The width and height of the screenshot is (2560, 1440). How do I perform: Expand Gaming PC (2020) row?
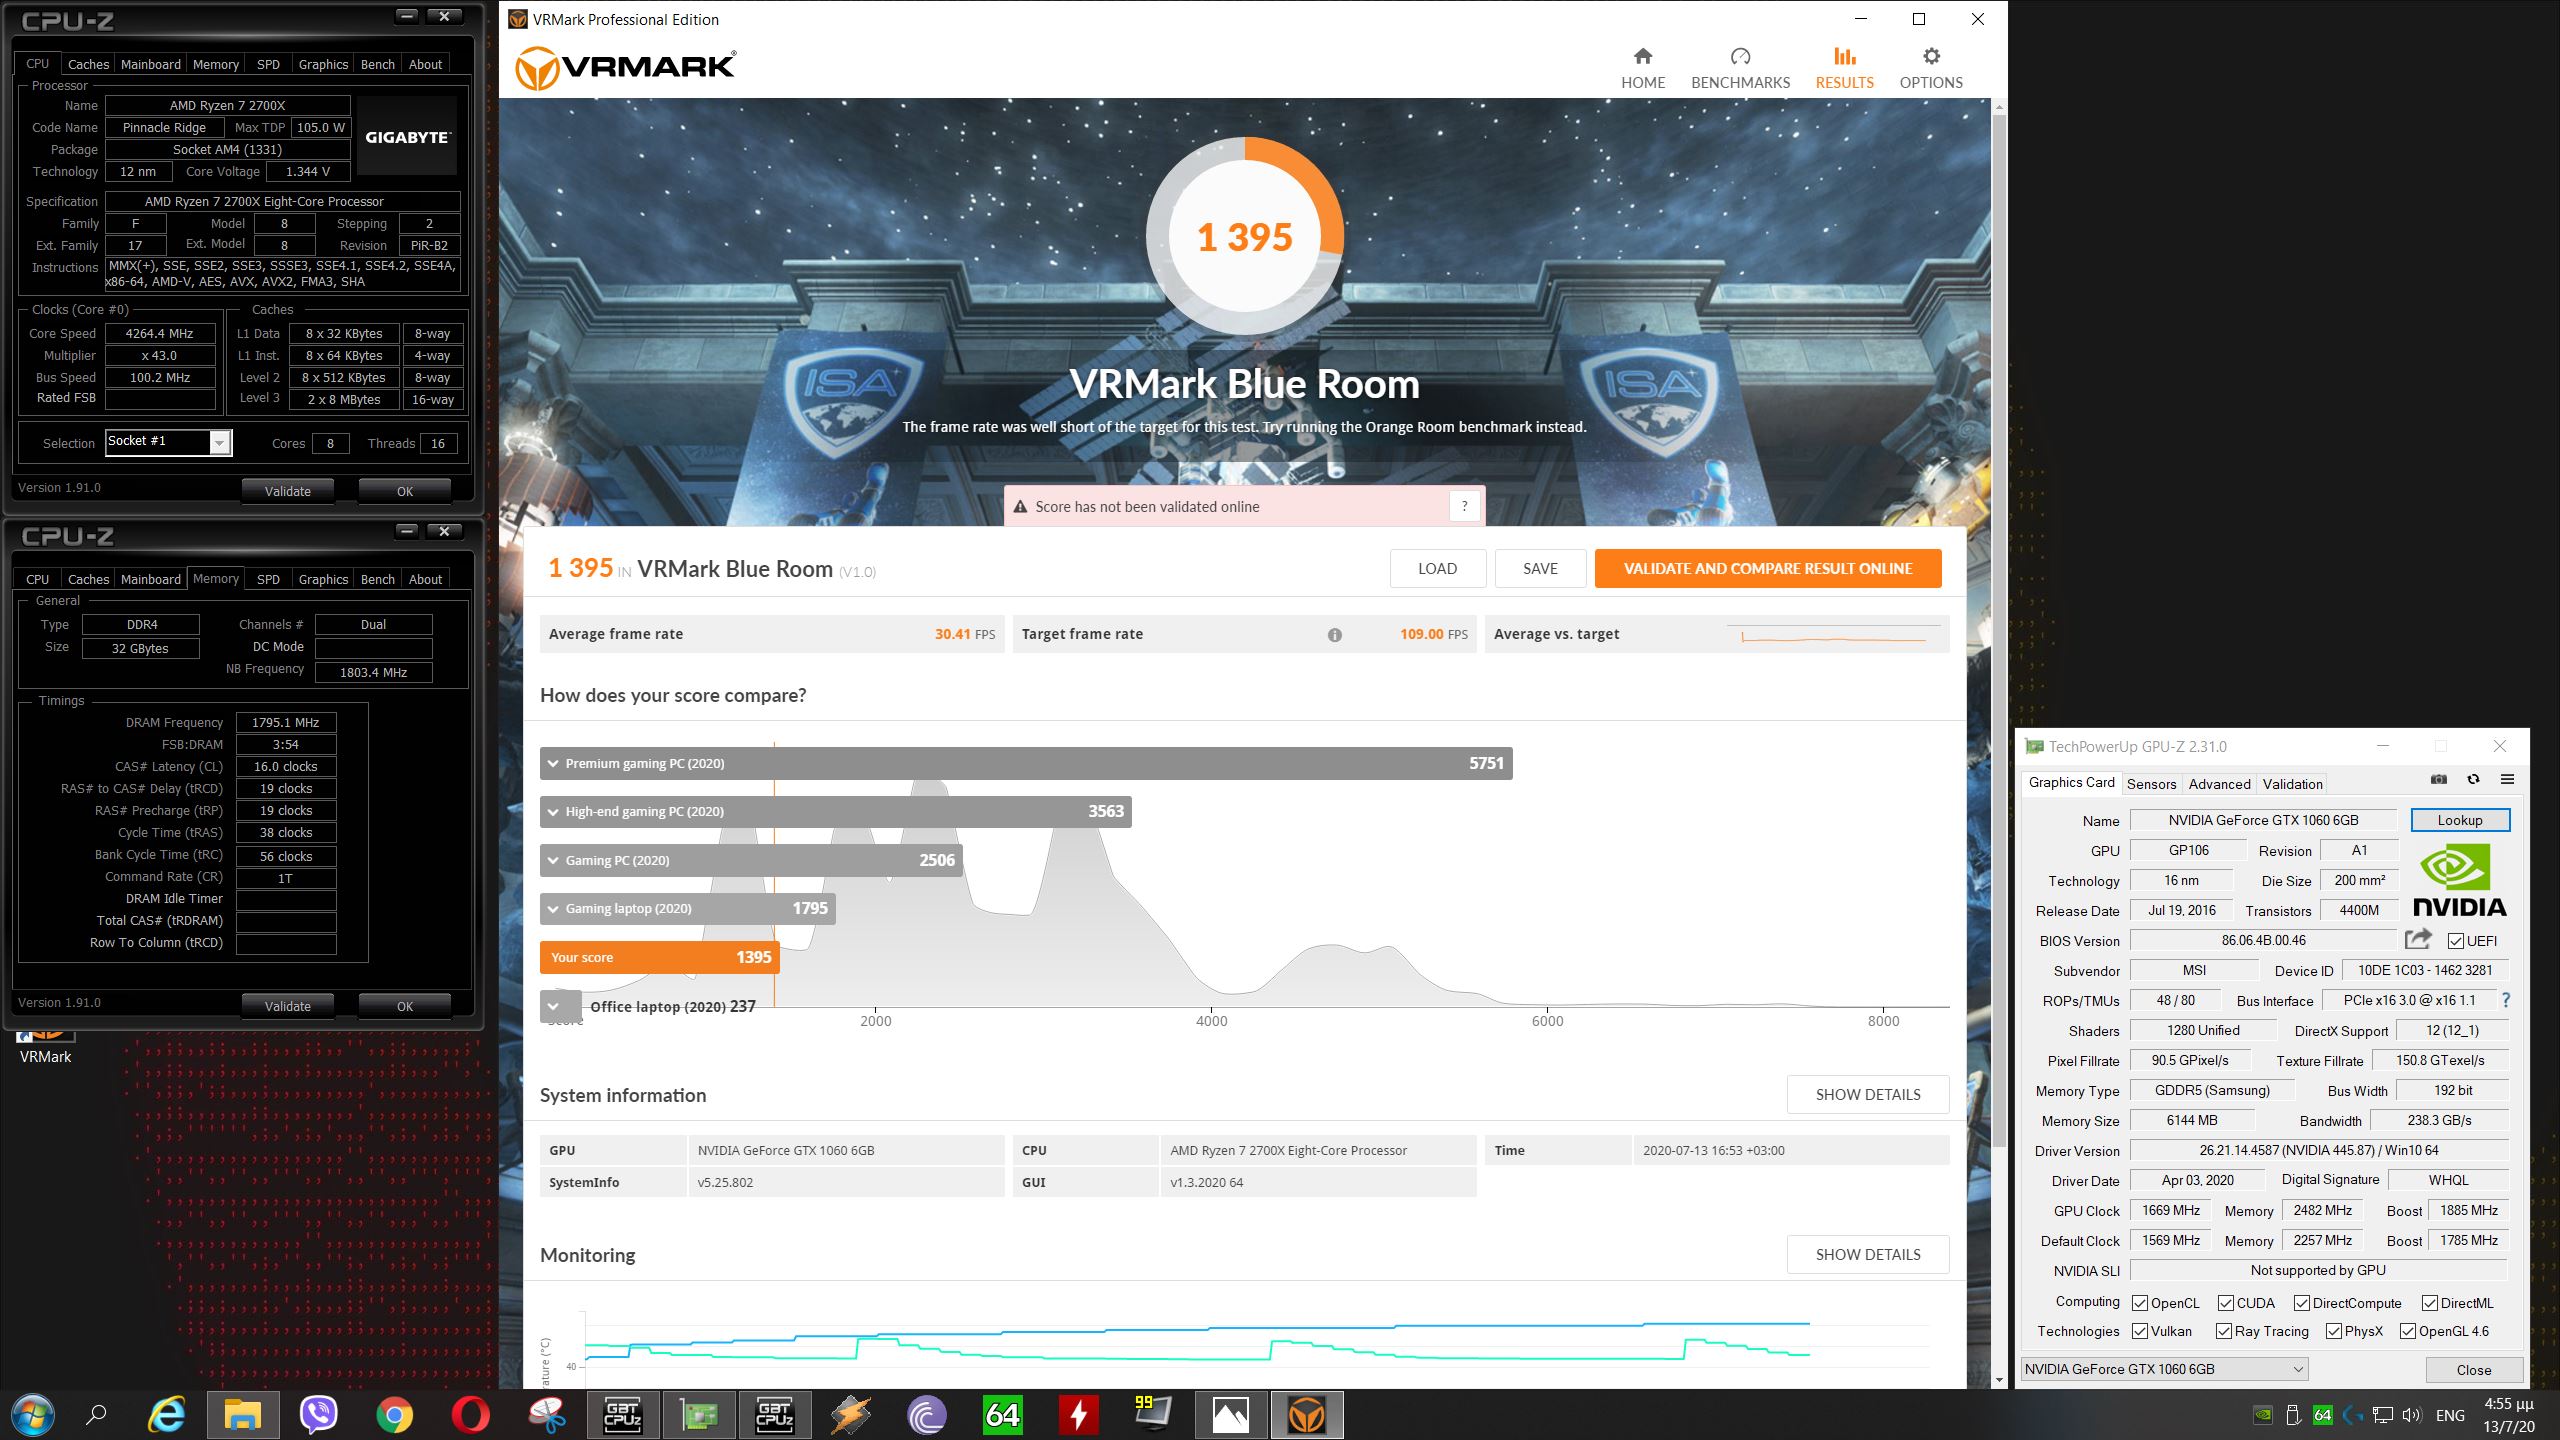tap(751, 860)
